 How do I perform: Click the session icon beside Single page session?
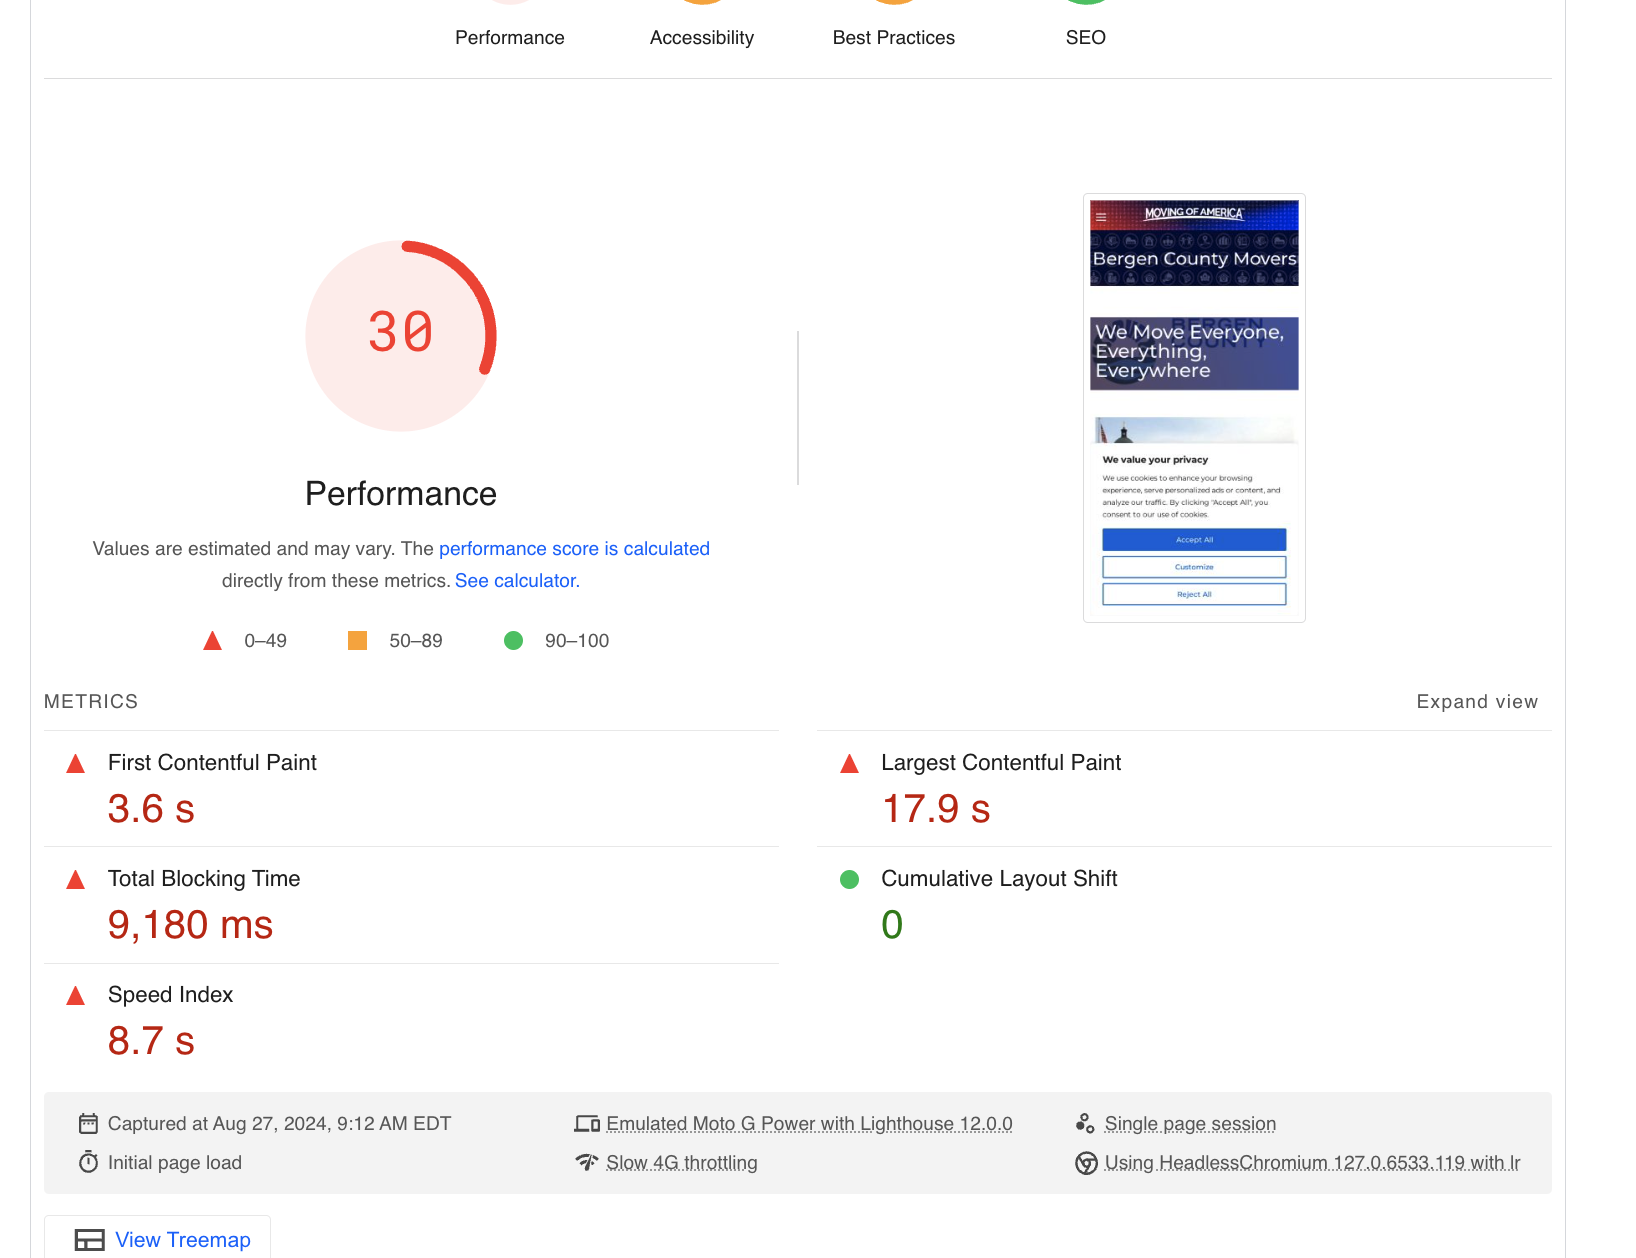(1085, 1123)
